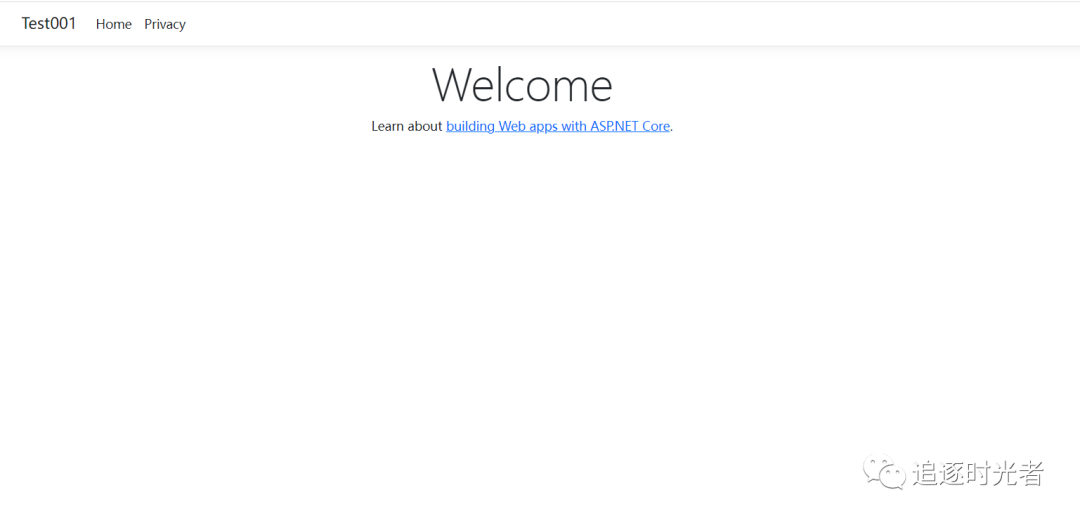Image resolution: width=1080 pixels, height=521 pixels.
Task: Go to the Home nav item
Action: 114,24
